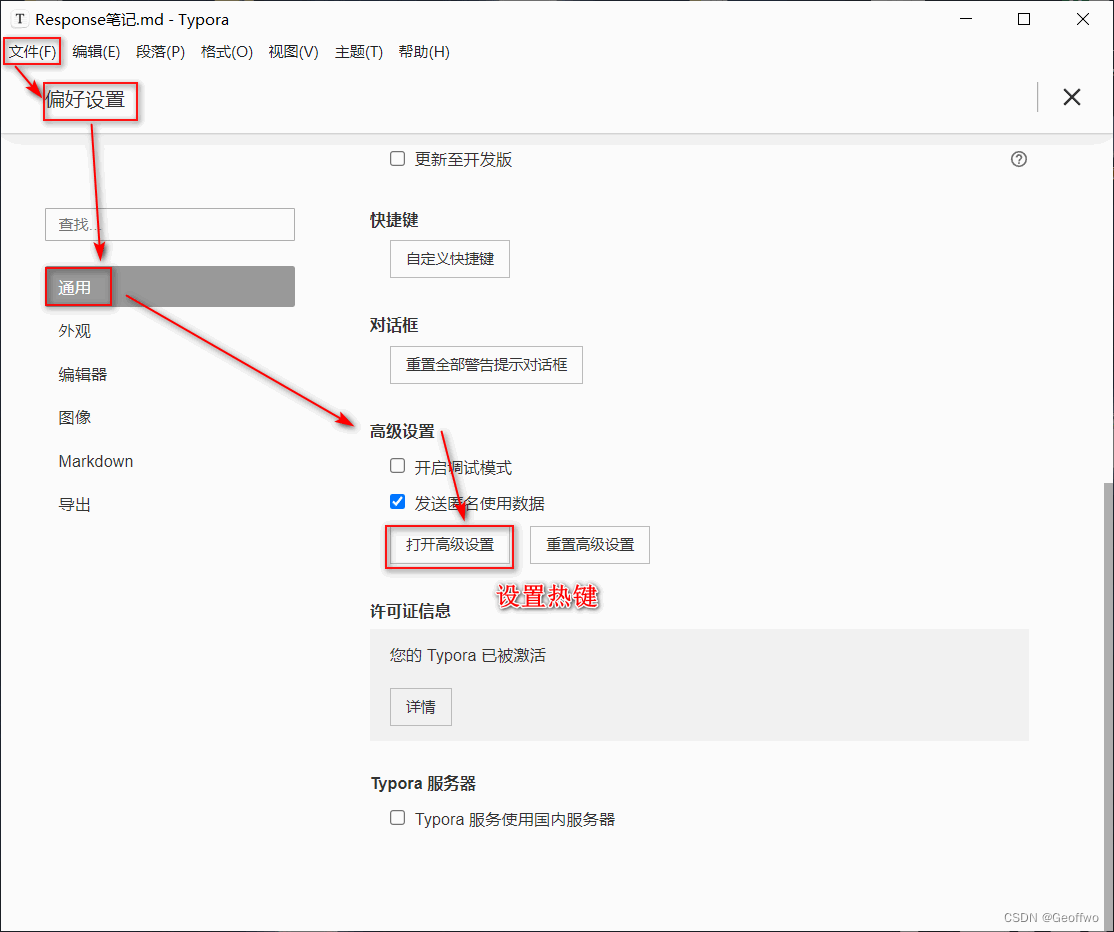This screenshot has height=932, width=1114.
Task: Click the Typora app icon in title bar
Action: pos(20,19)
